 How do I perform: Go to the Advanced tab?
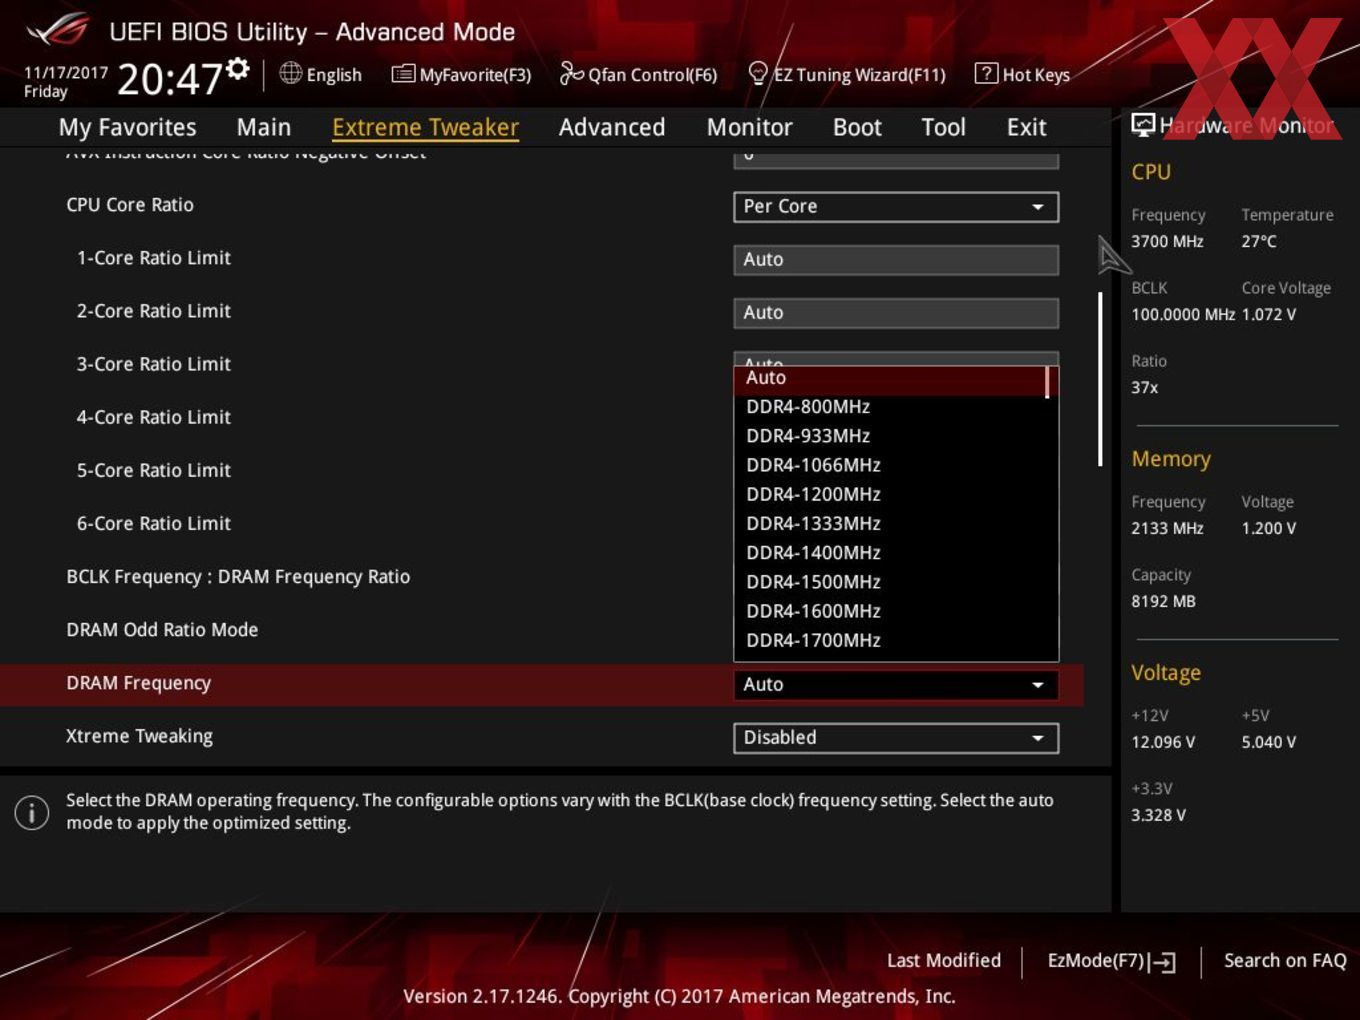tap(612, 127)
